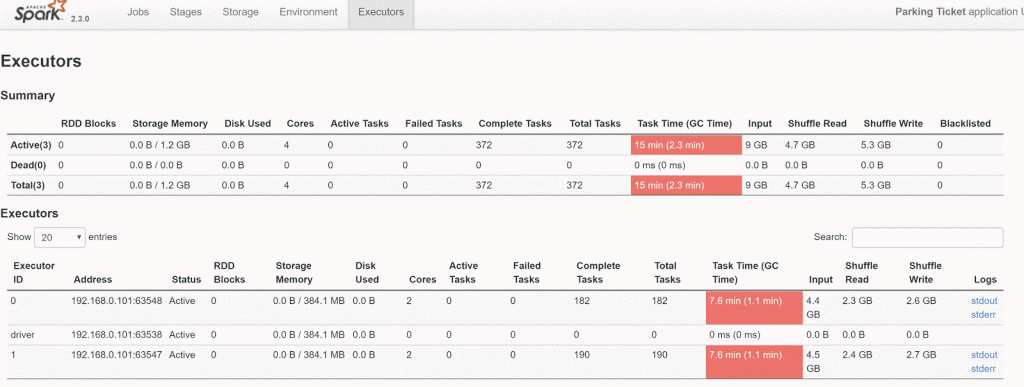Click Active row 4.7 GB shuffle read
Screen dimensions: 1024x387
[x=800, y=145]
